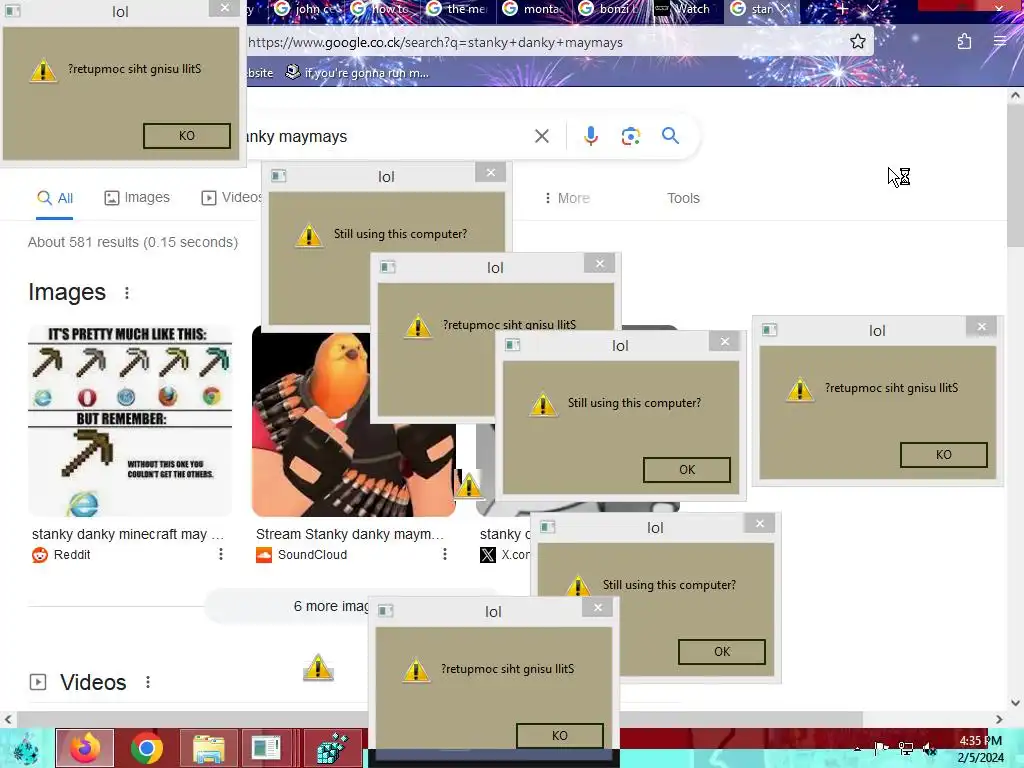The image size is (1024, 768).
Task: Click the Start button on taskbar
Action: click(25, 748)
